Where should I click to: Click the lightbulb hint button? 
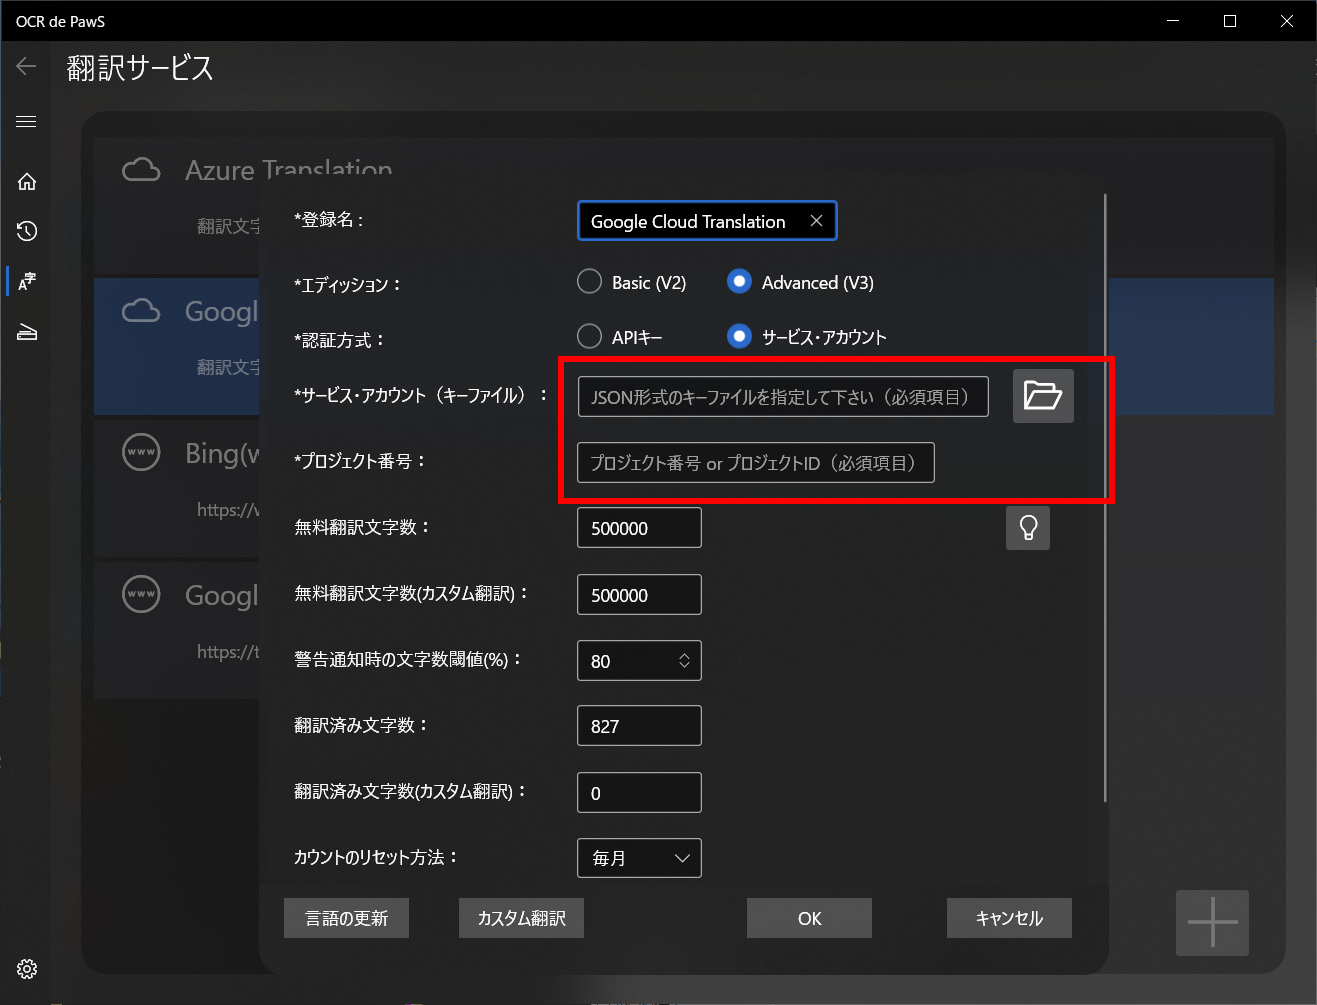tap(1027, 527)
